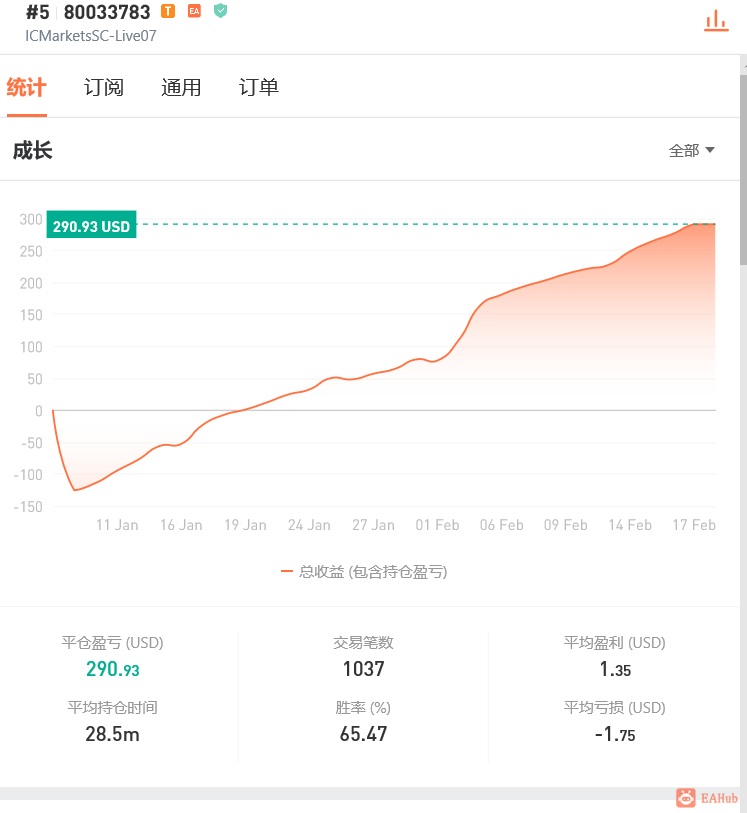This screenshot has height=813, width=747.
Task: Click the 11 Jan axis label
Action: (x=117, y=525)
